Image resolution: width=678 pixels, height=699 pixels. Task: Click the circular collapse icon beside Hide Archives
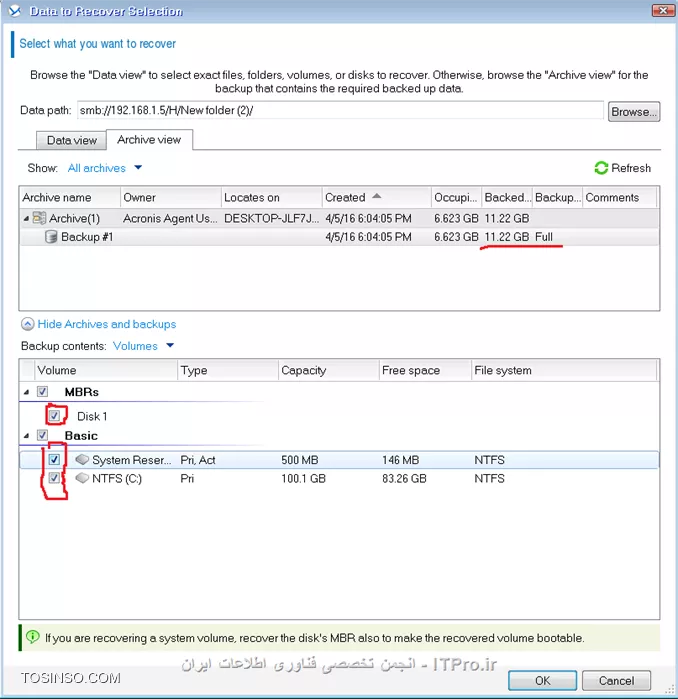(28, 324)
